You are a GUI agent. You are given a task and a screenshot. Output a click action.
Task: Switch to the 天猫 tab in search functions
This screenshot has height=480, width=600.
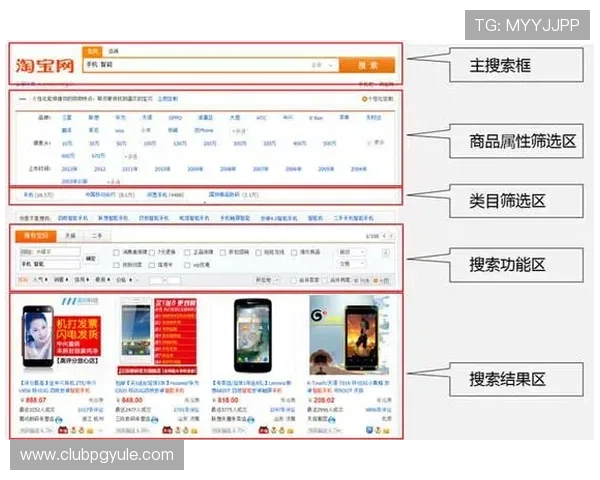click(x=70, y=235)
